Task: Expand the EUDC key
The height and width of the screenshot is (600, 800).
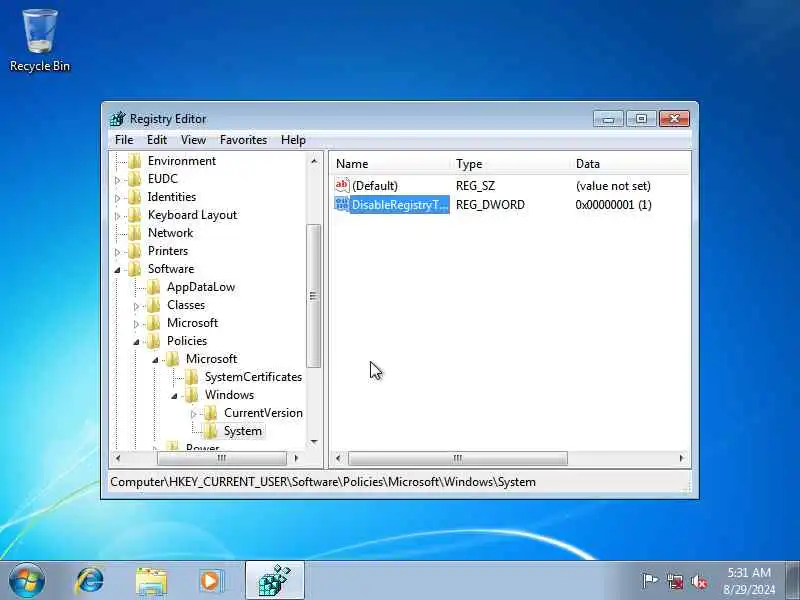Action: (117, 180)
